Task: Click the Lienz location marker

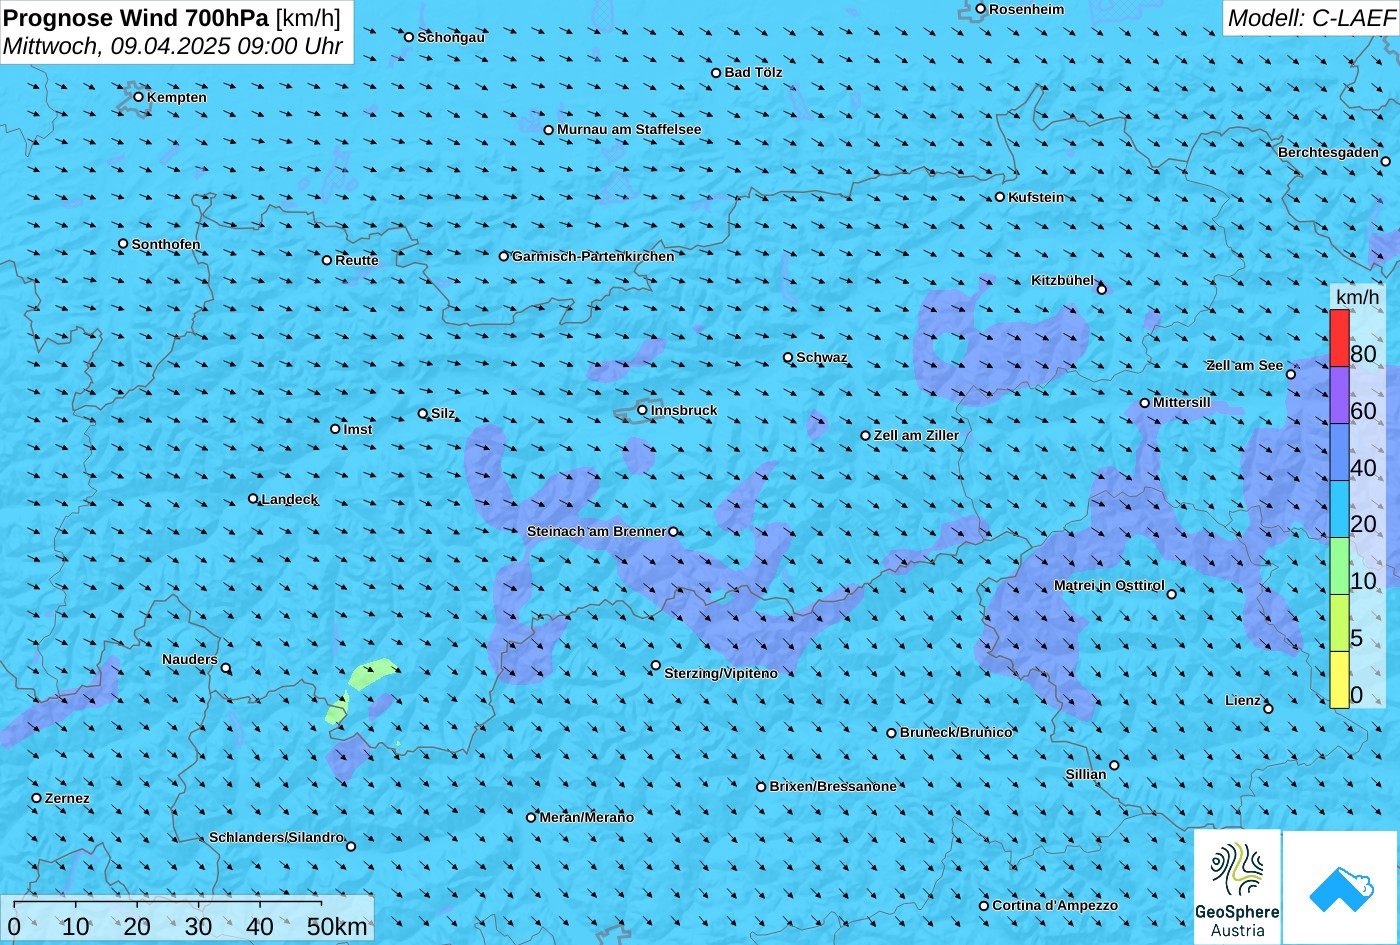Action: point(1268,709)
